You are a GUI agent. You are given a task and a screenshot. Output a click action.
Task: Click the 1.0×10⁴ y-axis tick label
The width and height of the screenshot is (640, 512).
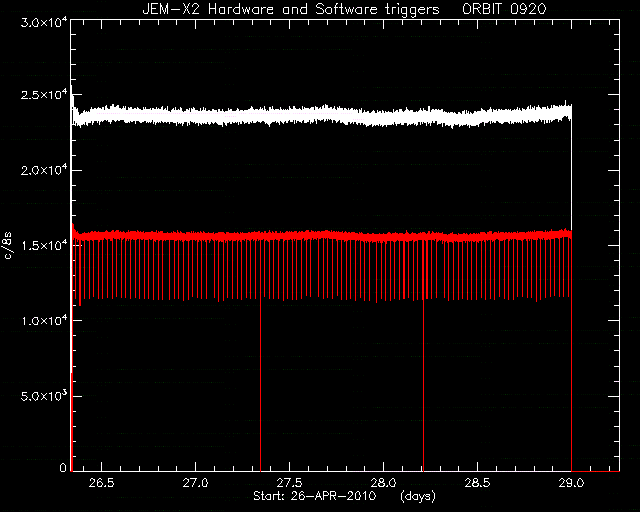43,321
